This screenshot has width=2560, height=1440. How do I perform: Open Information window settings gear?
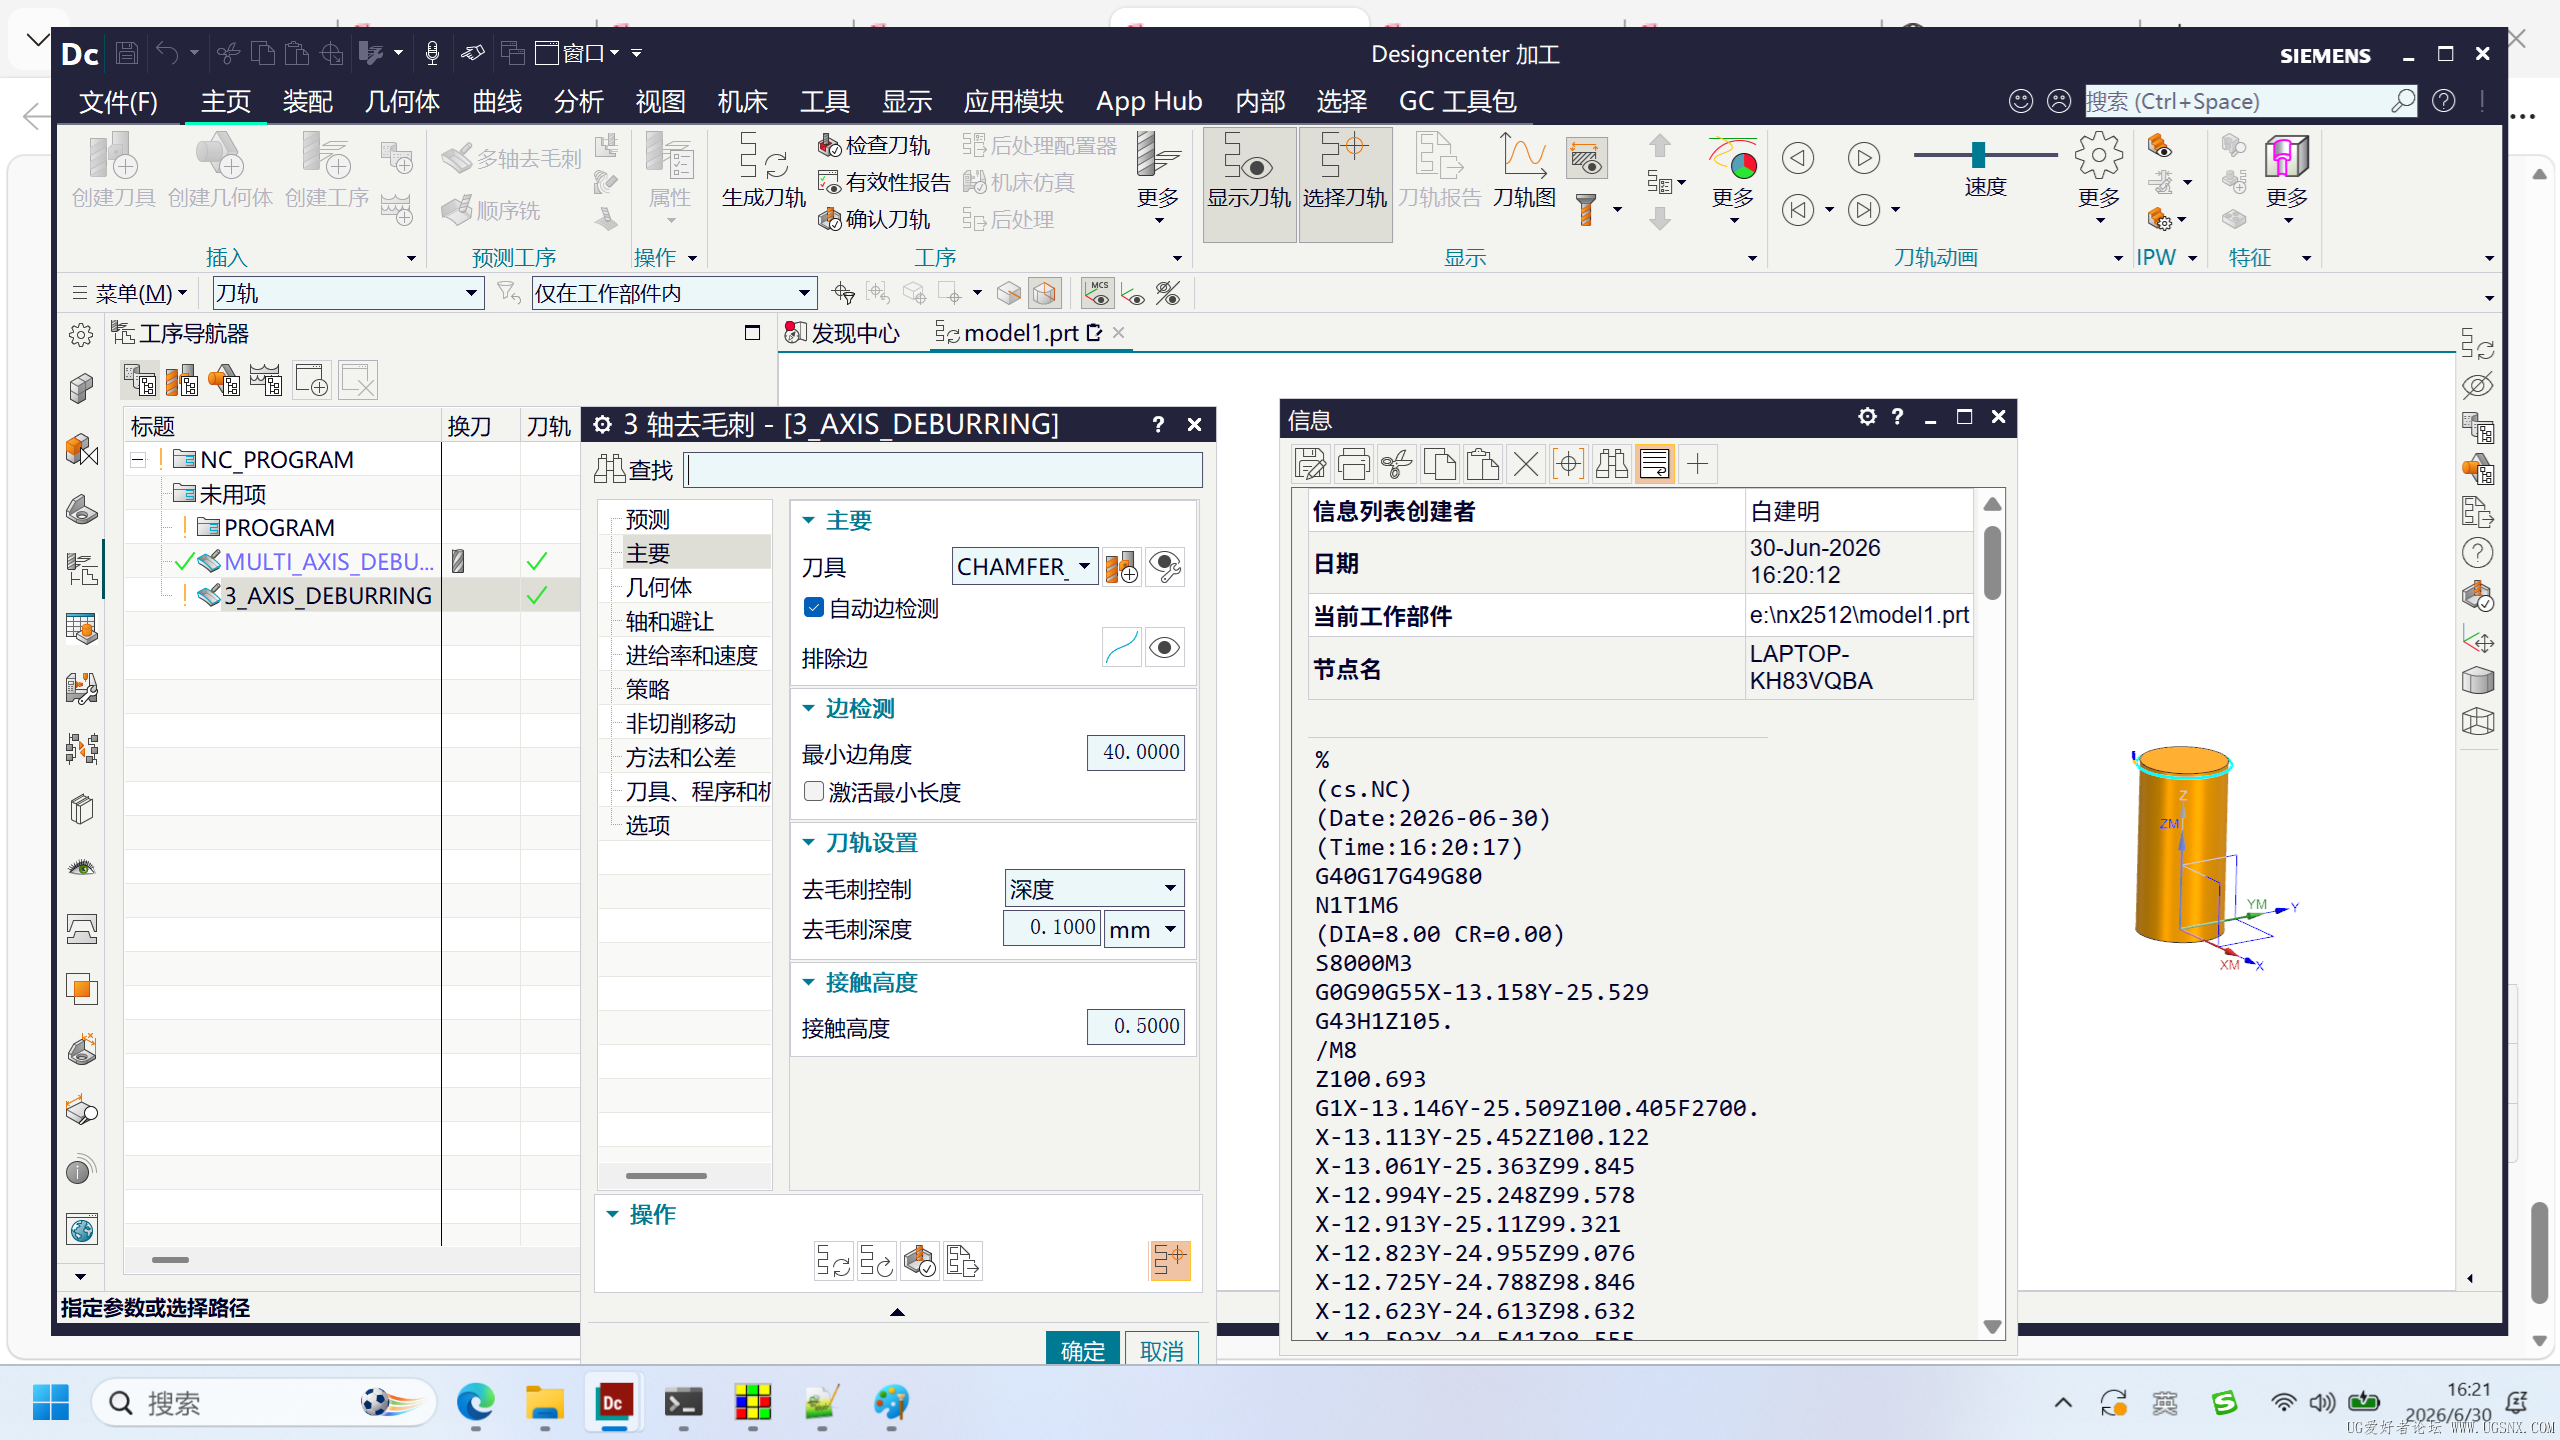pos(1867,417)
